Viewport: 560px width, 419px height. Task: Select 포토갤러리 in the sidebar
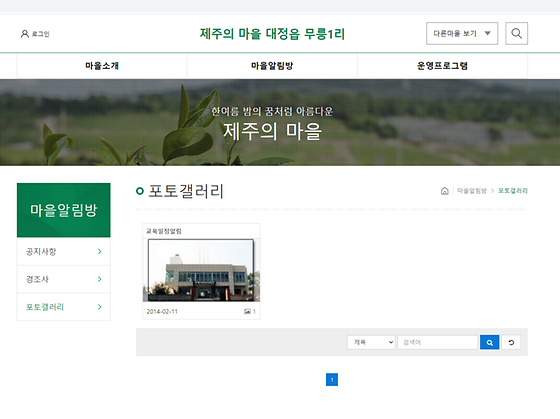[x=64, y=307]
